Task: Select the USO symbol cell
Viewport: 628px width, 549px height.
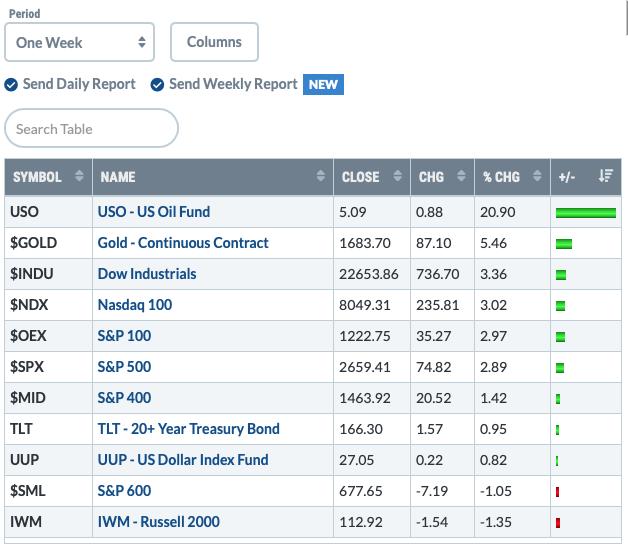Action: click(x=48, y=212)
